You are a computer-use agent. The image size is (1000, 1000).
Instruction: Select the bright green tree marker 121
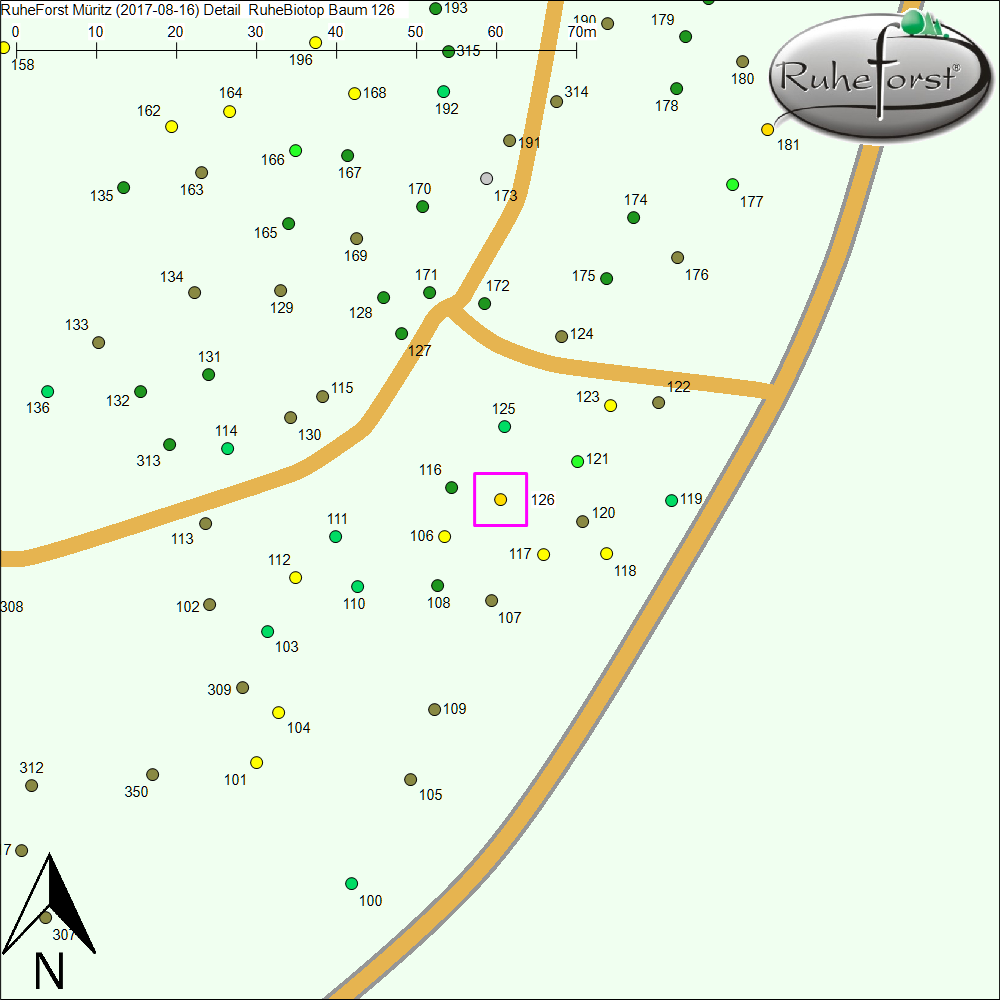pyautogui.click(x=577, y=461)
